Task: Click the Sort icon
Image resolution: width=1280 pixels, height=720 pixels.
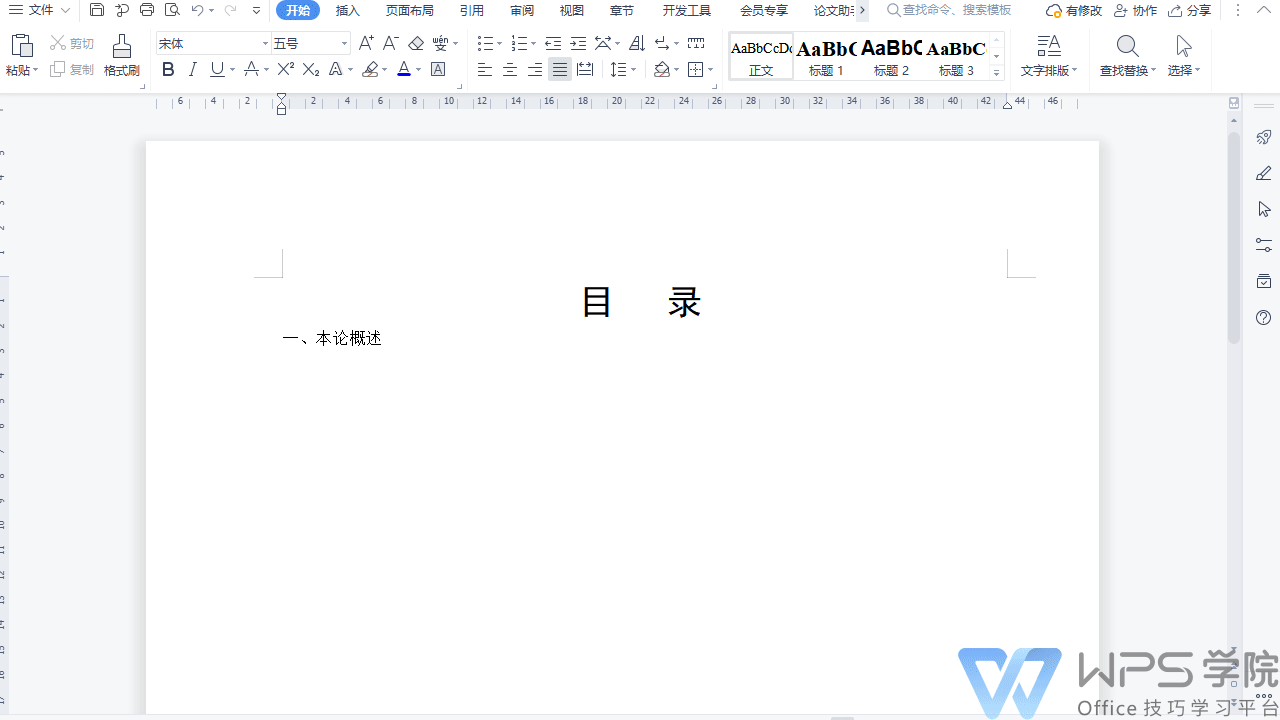Action: point(637,43)
